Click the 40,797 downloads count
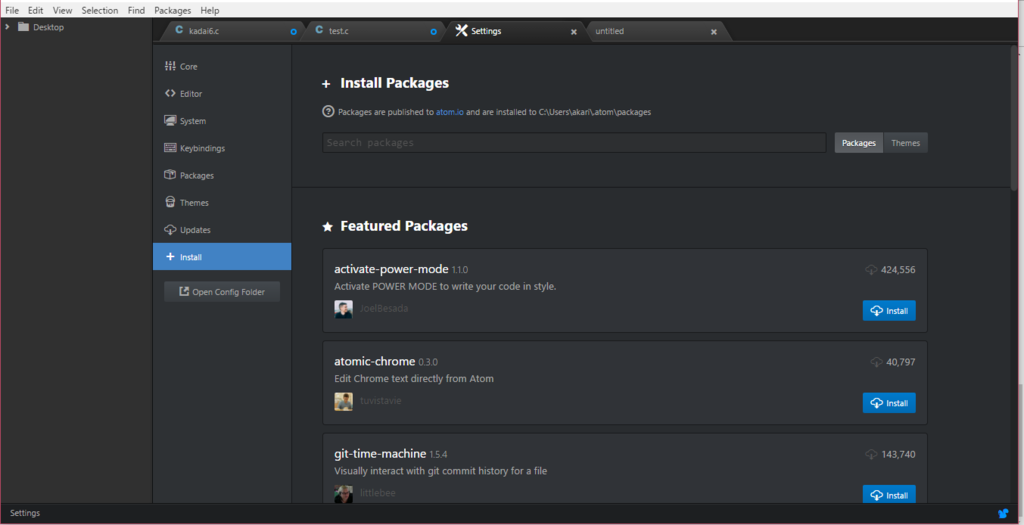This screenshot has width=1024, height=525. pyautogui.click(x=901, y=362)
